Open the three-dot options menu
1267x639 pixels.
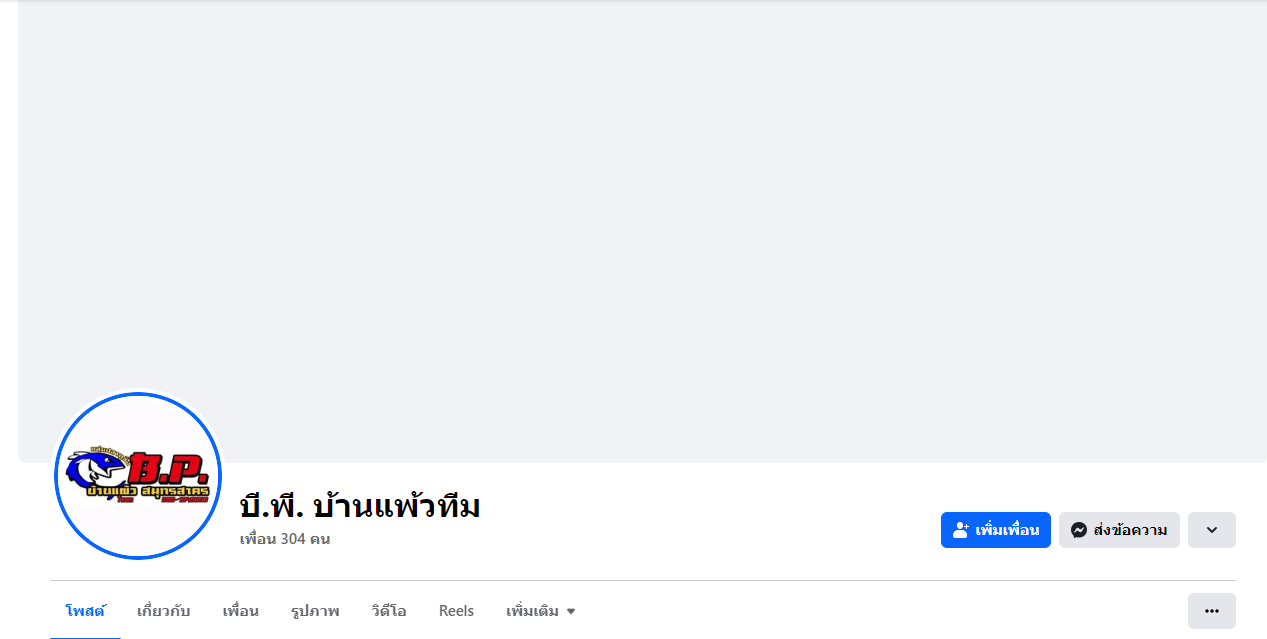(x=1211, y=611)
